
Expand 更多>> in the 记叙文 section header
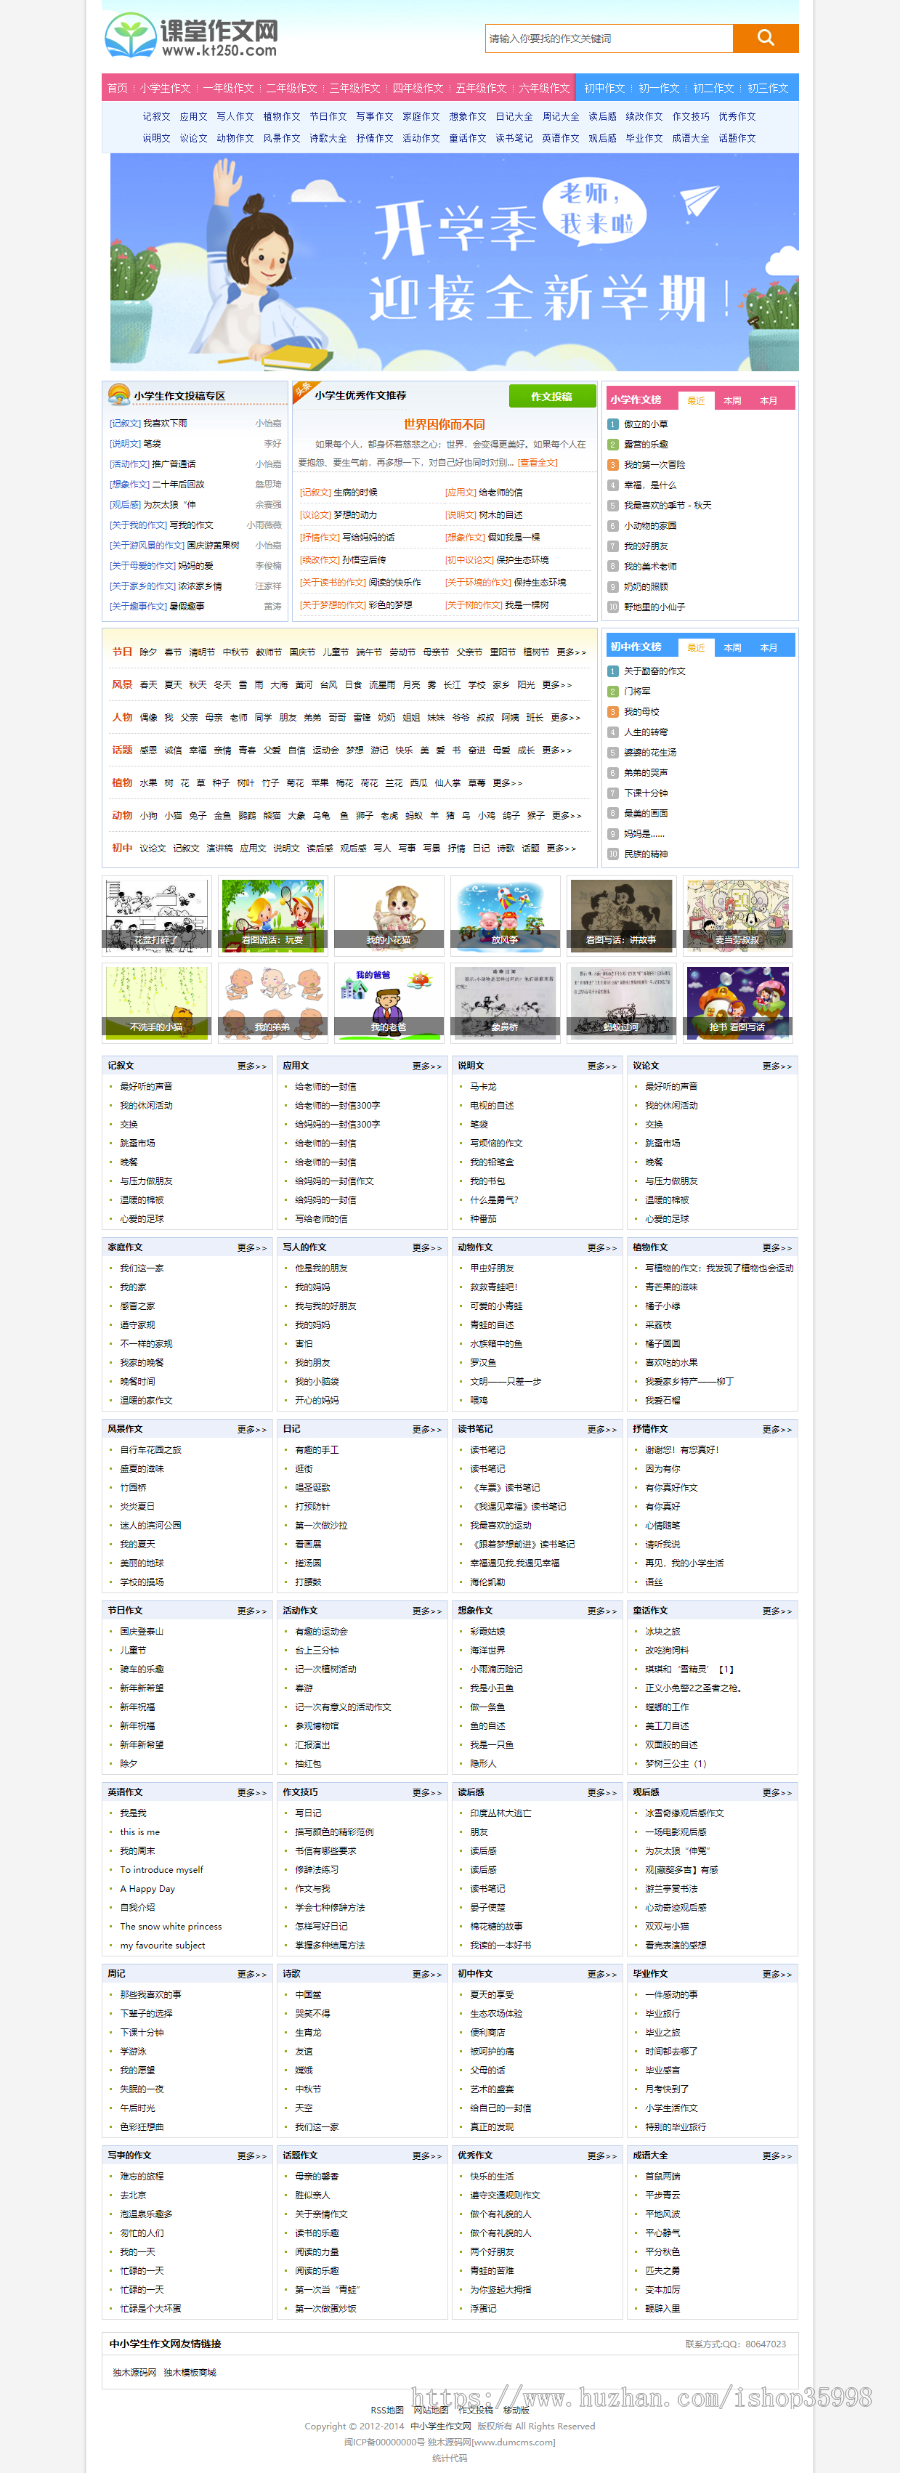point(252,1066)
